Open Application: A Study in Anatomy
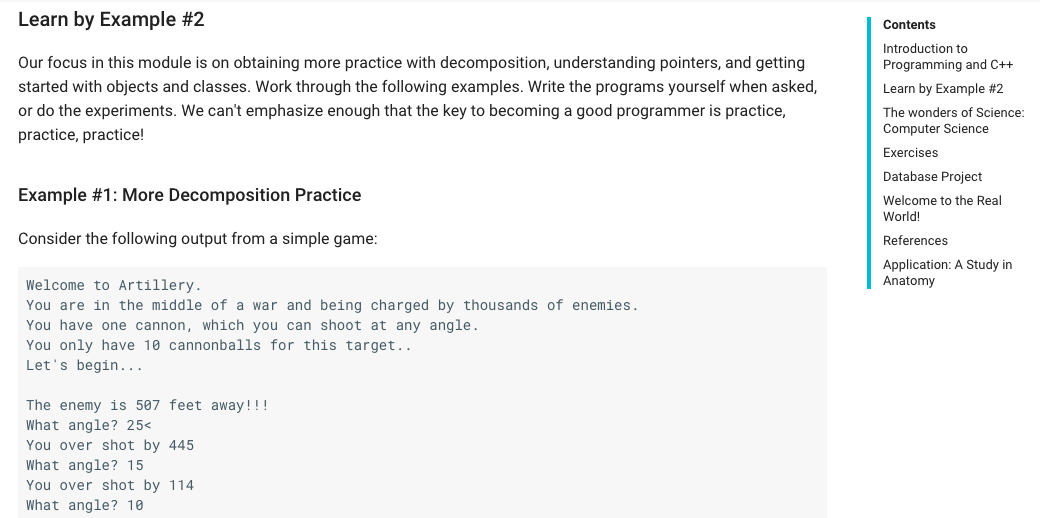 point(947,273)
